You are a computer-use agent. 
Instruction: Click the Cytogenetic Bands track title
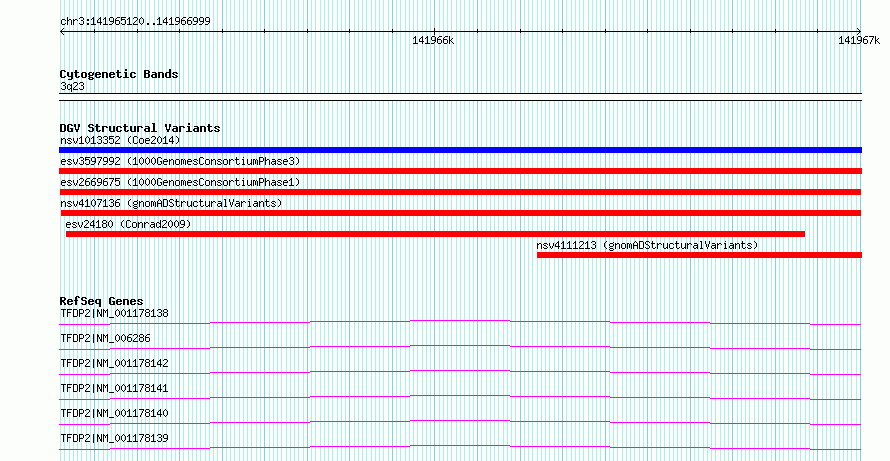pos(119,74)
